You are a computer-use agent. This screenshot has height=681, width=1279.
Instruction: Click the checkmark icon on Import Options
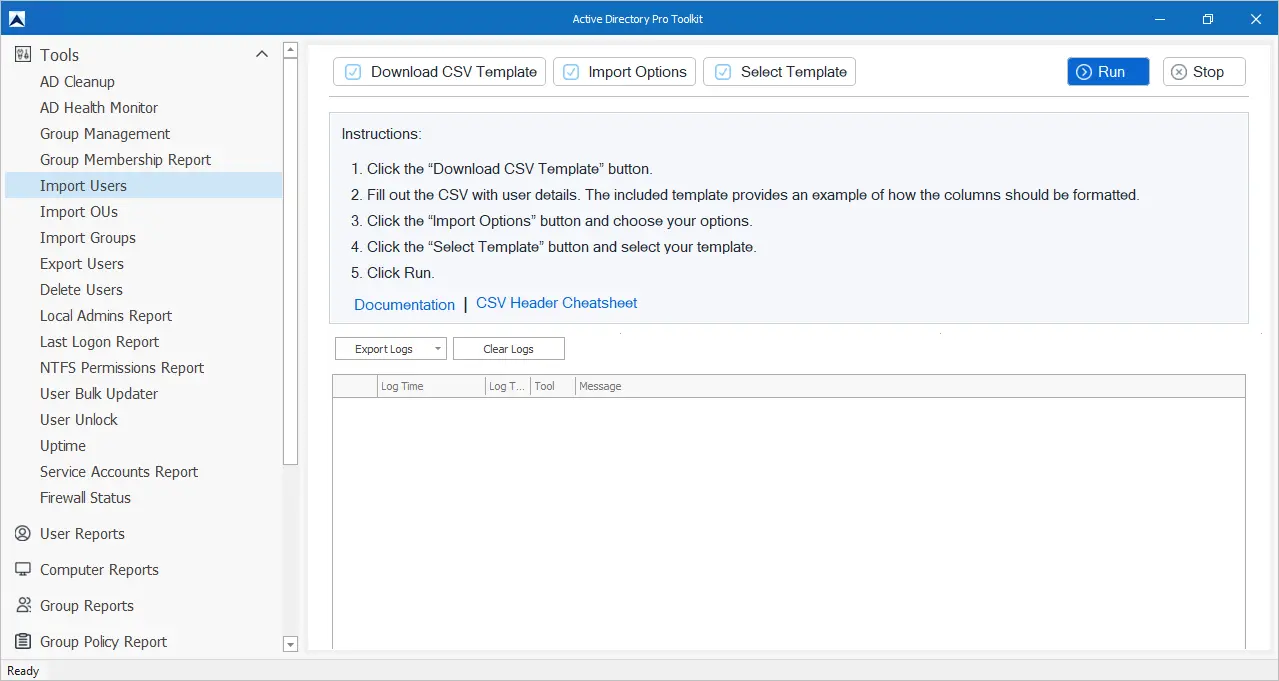point(571,72)
